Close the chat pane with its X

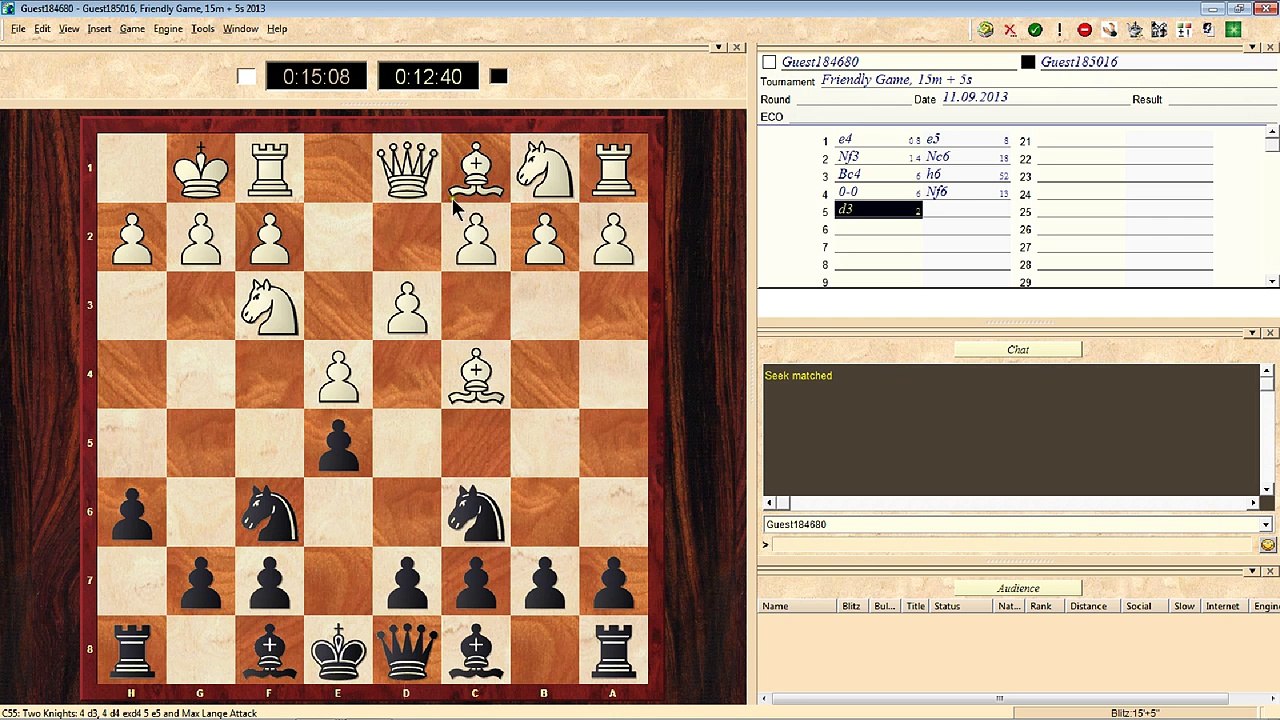click(x=1270, y=333)
